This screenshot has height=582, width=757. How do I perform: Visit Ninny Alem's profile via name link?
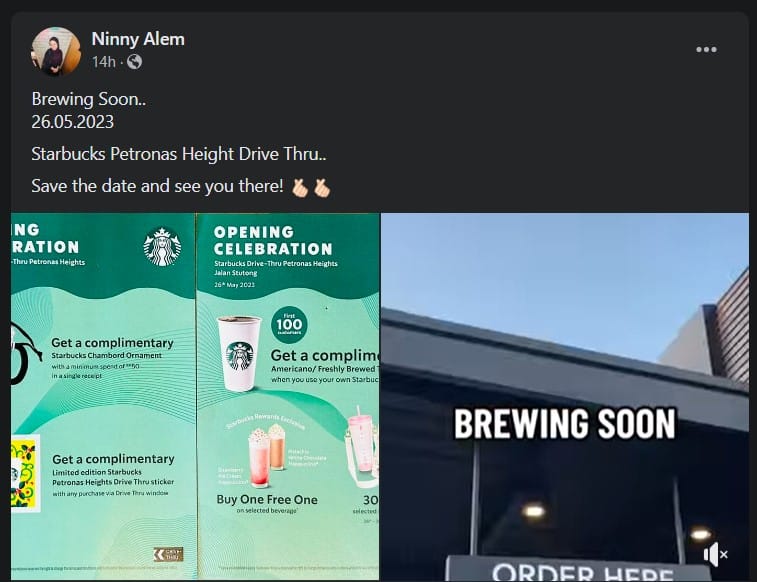click(138, 39)
